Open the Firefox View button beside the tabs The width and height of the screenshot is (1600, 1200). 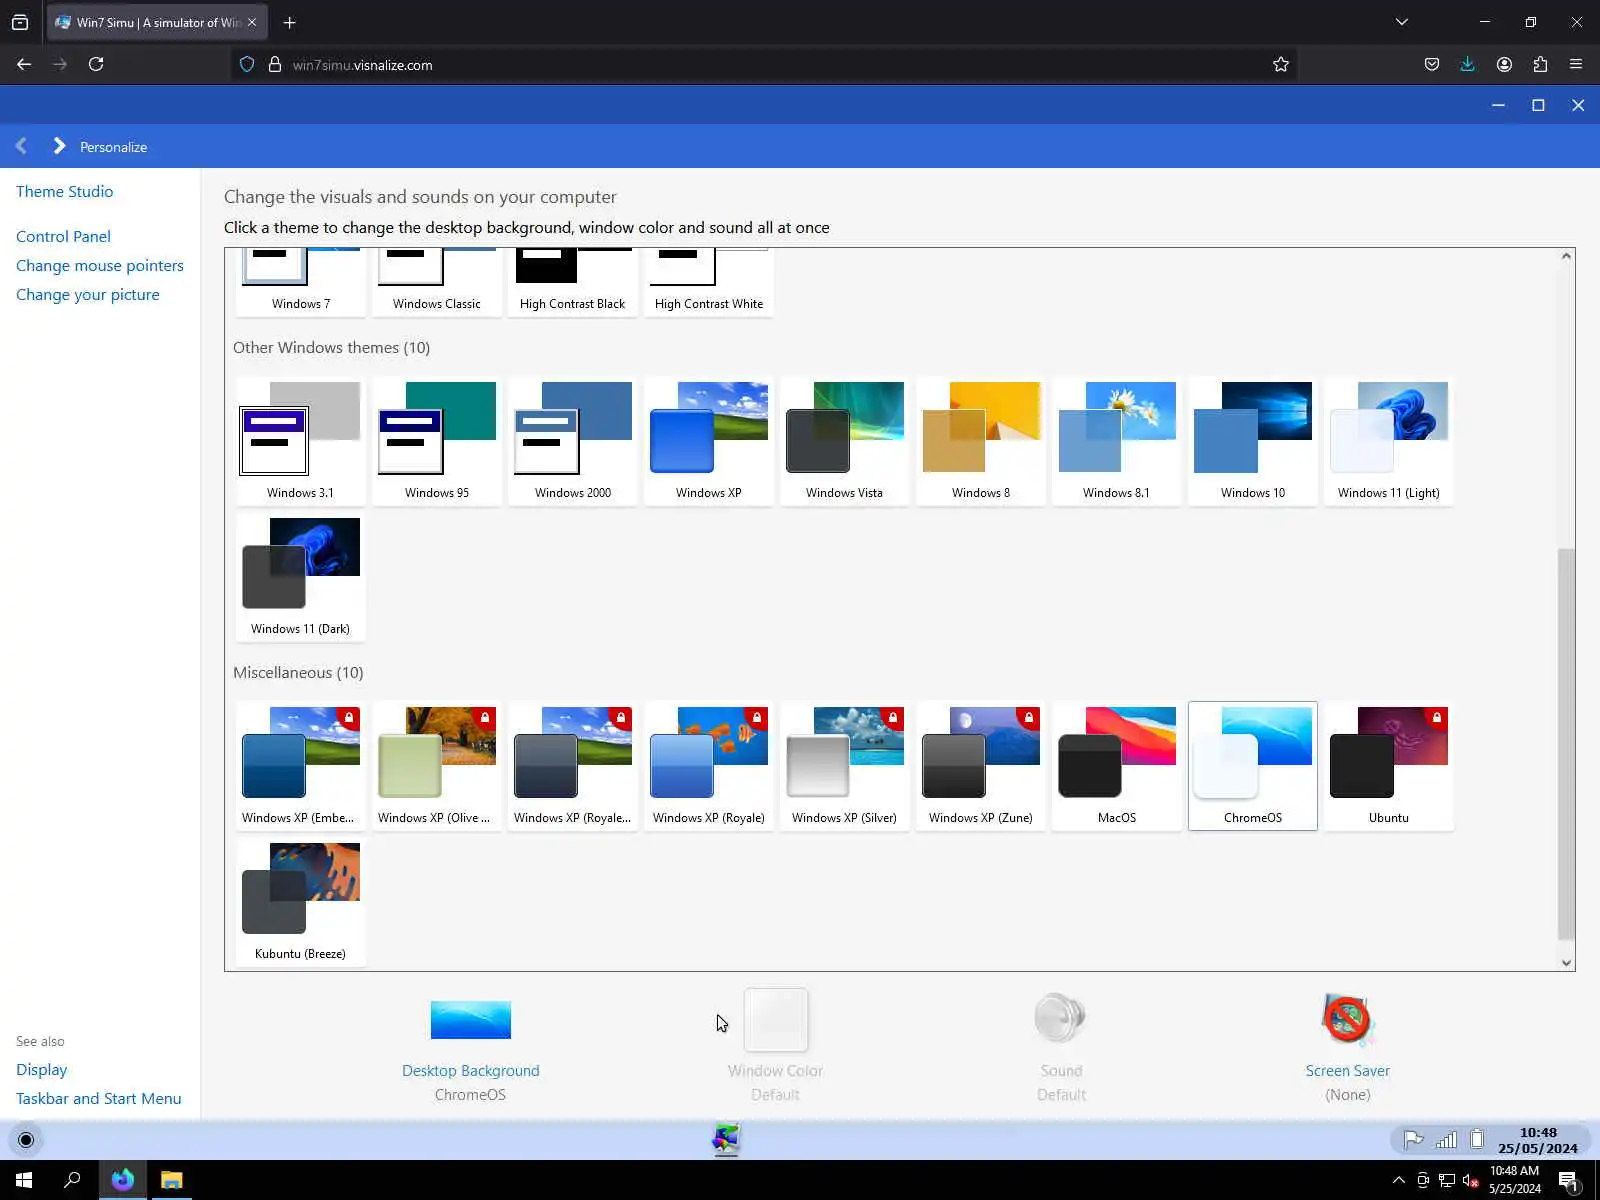click(x=20, y=22)
